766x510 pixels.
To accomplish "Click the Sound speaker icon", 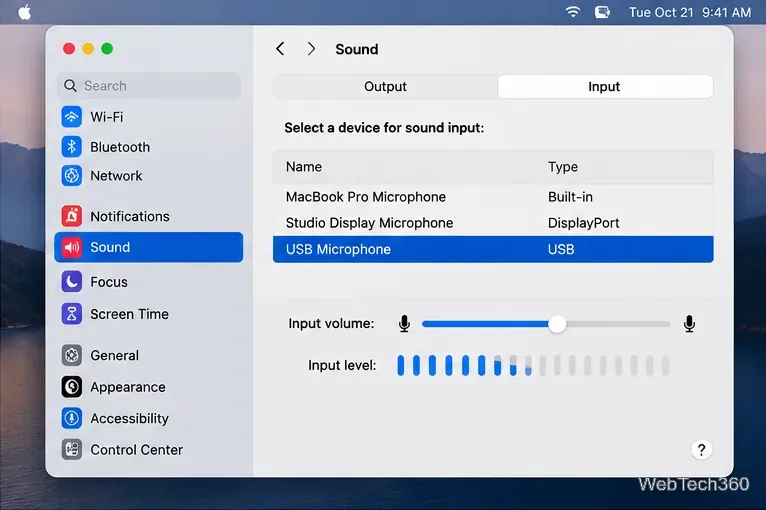I will coord(72,247).
